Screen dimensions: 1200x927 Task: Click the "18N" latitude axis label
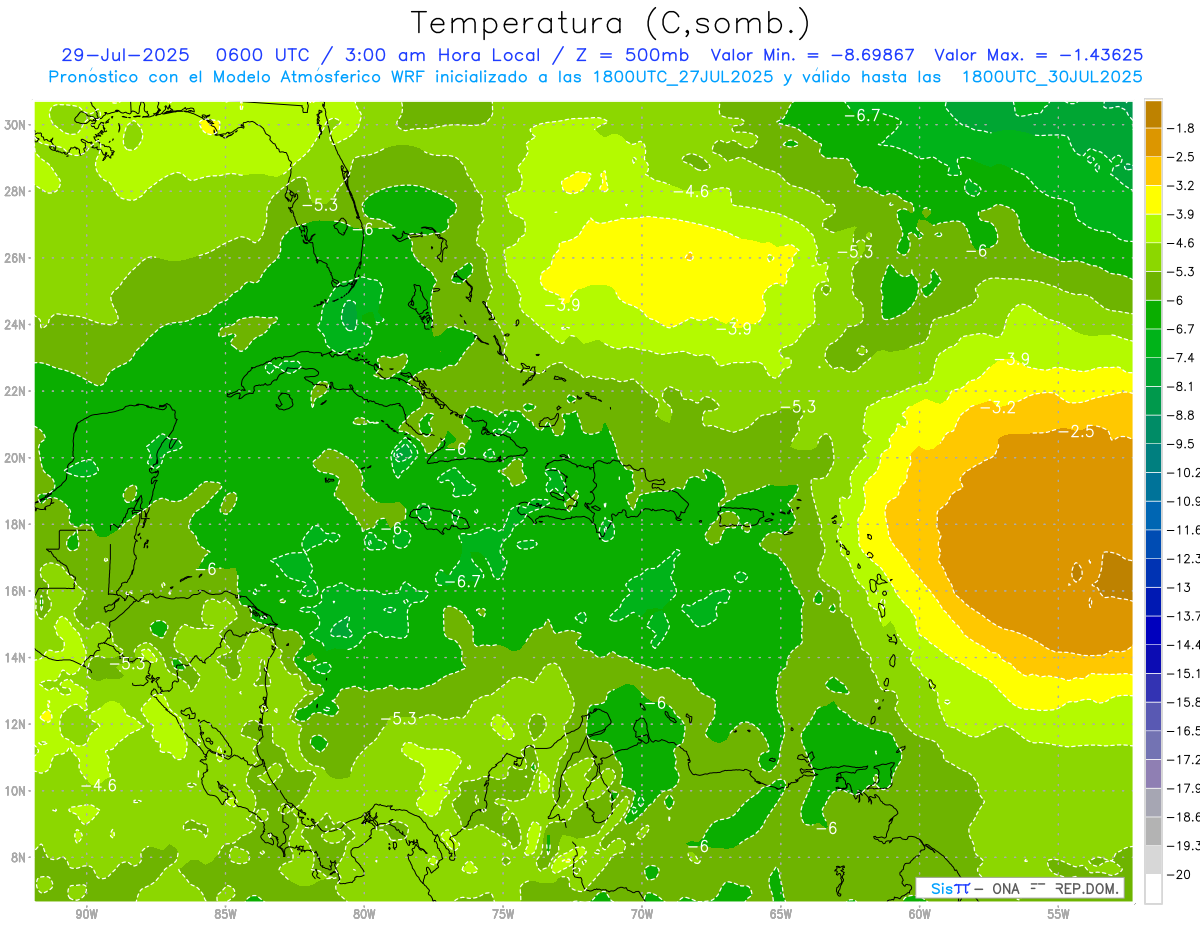click(x=16, y=524)
